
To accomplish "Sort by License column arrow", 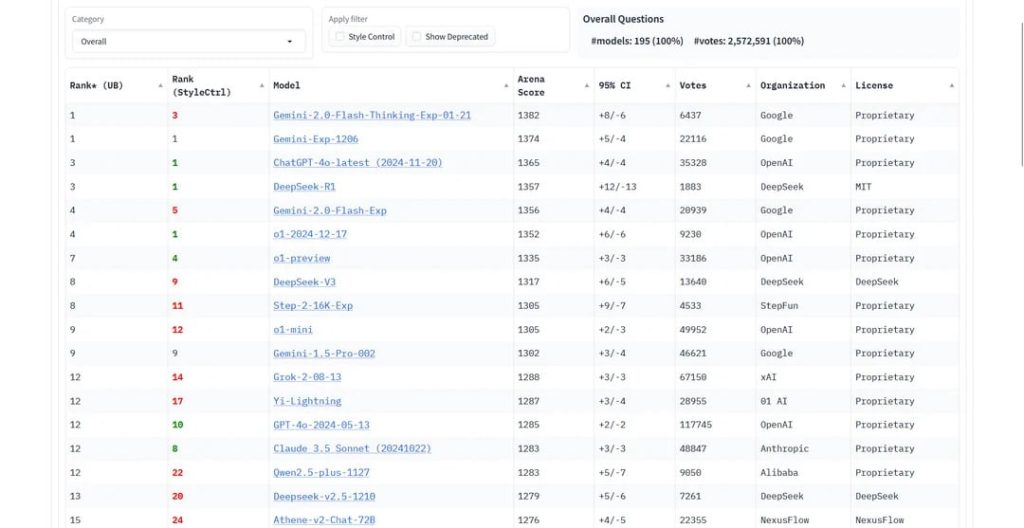I will 952,86.
